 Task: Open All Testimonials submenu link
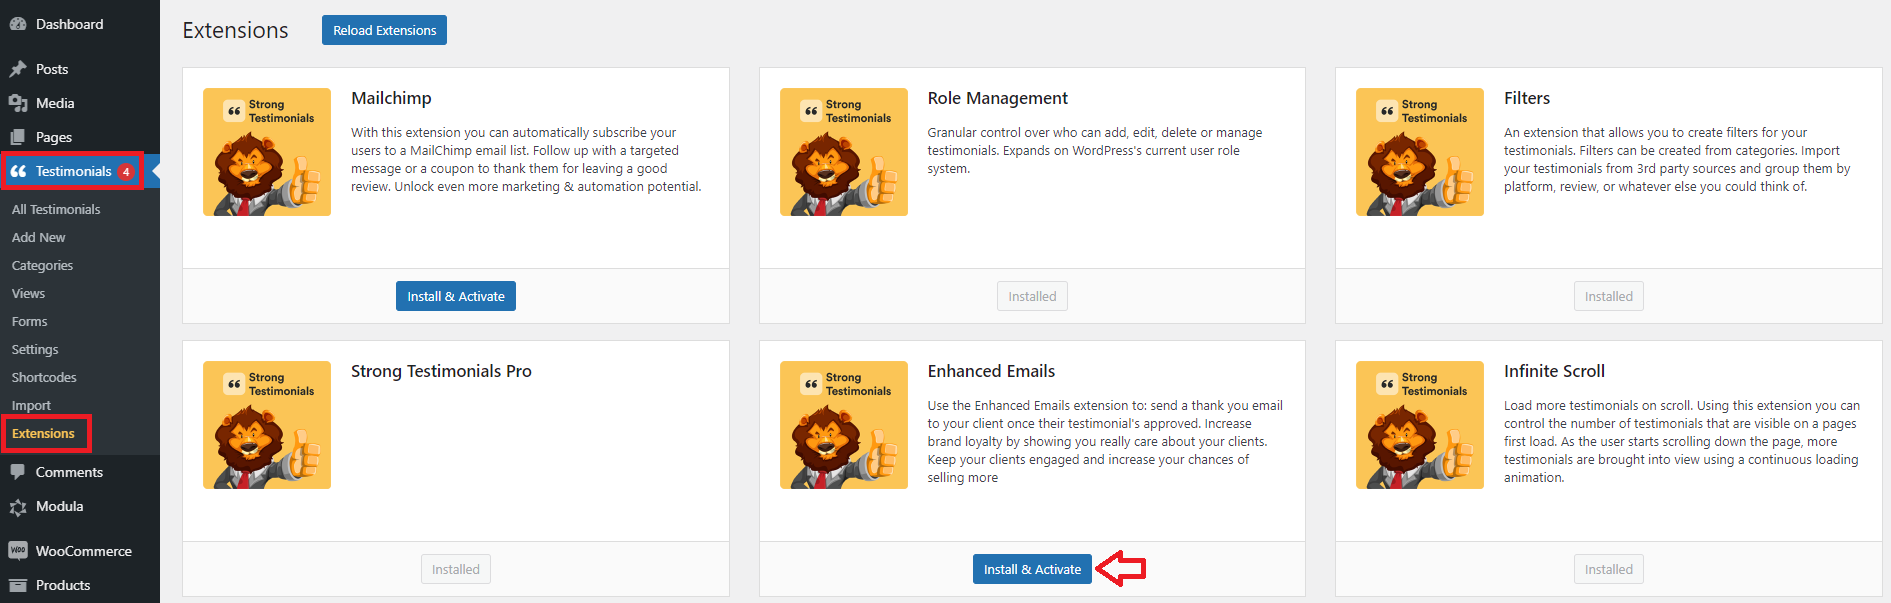point(56,209)
